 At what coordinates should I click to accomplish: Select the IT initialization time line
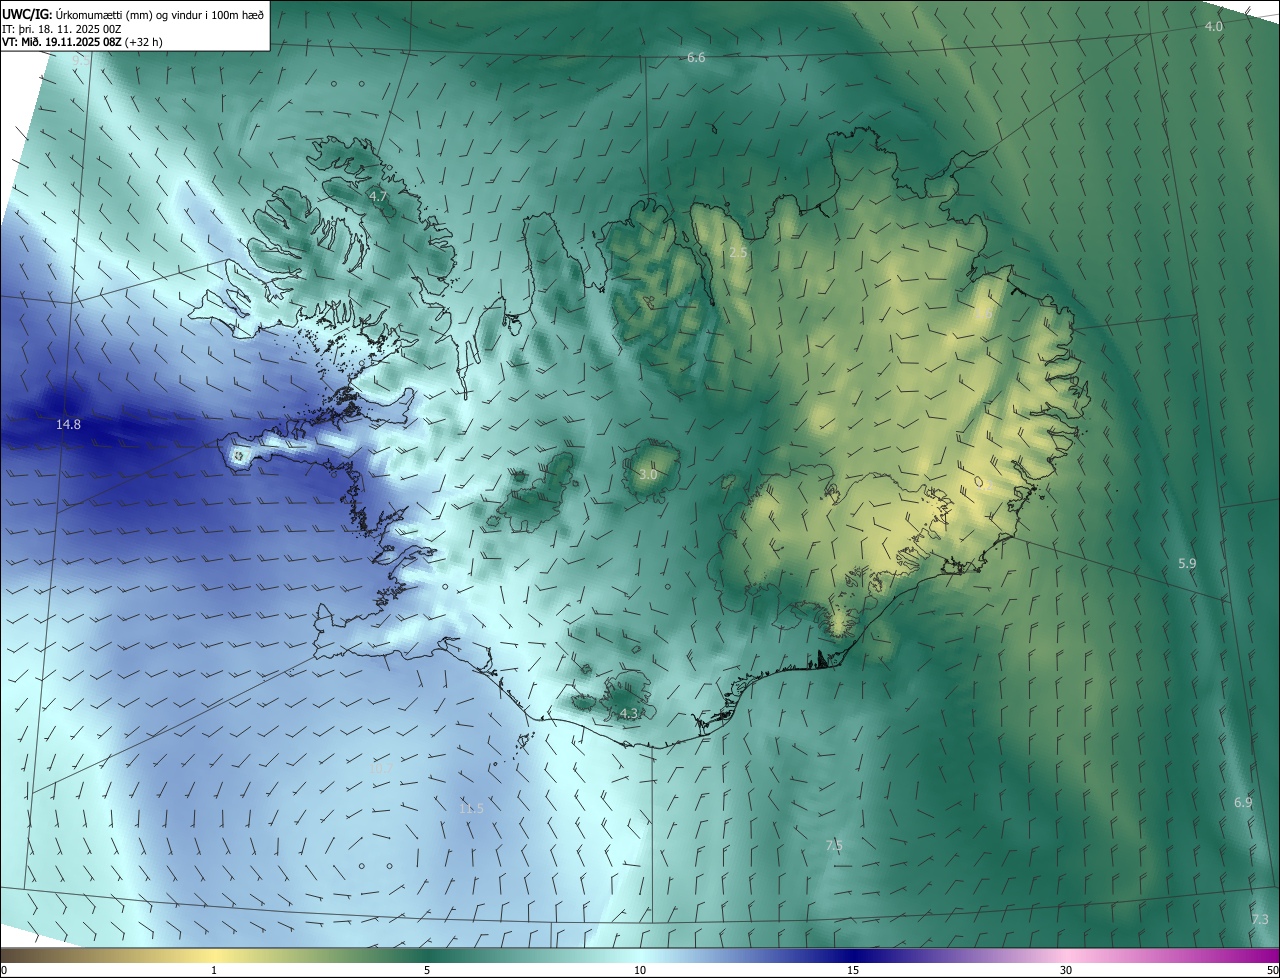point(63,29)
